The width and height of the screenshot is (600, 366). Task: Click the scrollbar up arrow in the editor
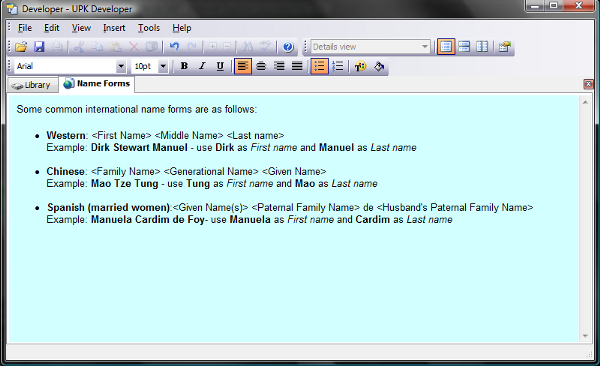585,102
